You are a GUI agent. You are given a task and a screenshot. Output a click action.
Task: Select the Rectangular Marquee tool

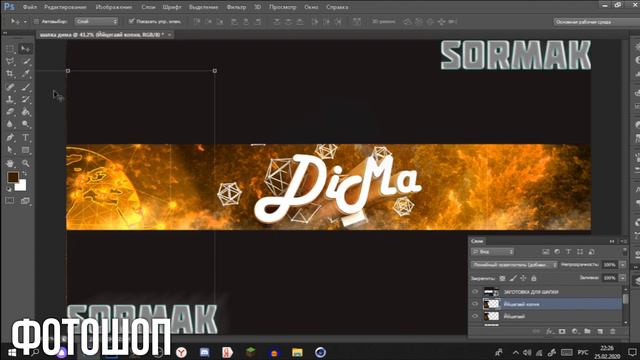click(x=10, y=49)
